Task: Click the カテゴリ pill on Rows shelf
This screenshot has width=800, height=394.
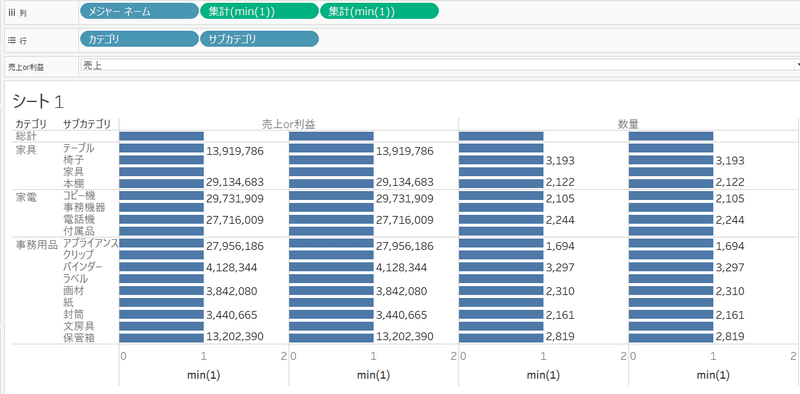Action: (x=139, y=39)
